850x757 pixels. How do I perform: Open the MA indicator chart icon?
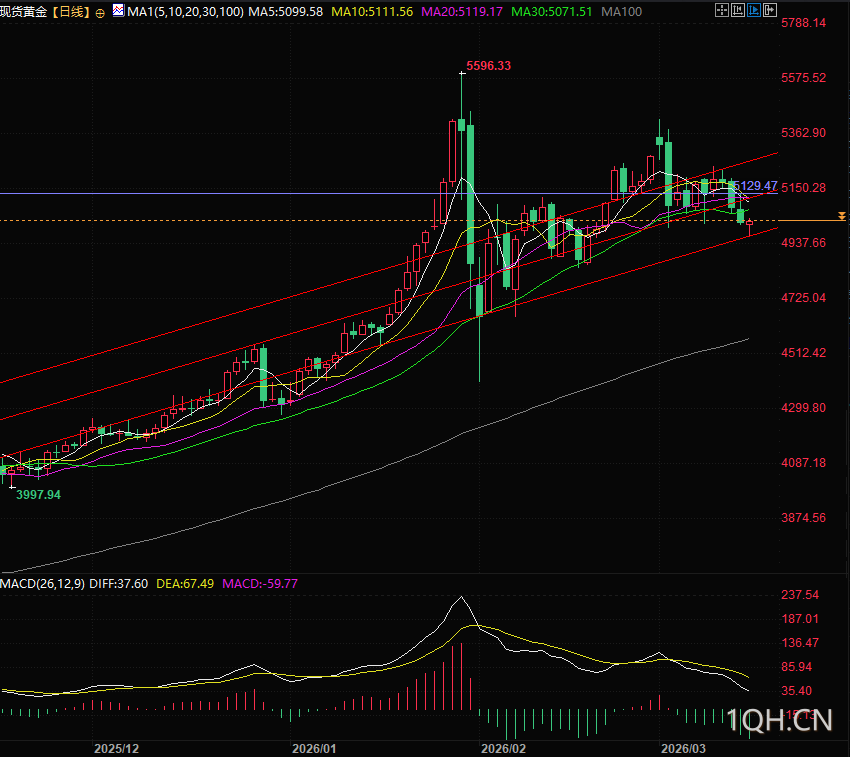(118, 10)
